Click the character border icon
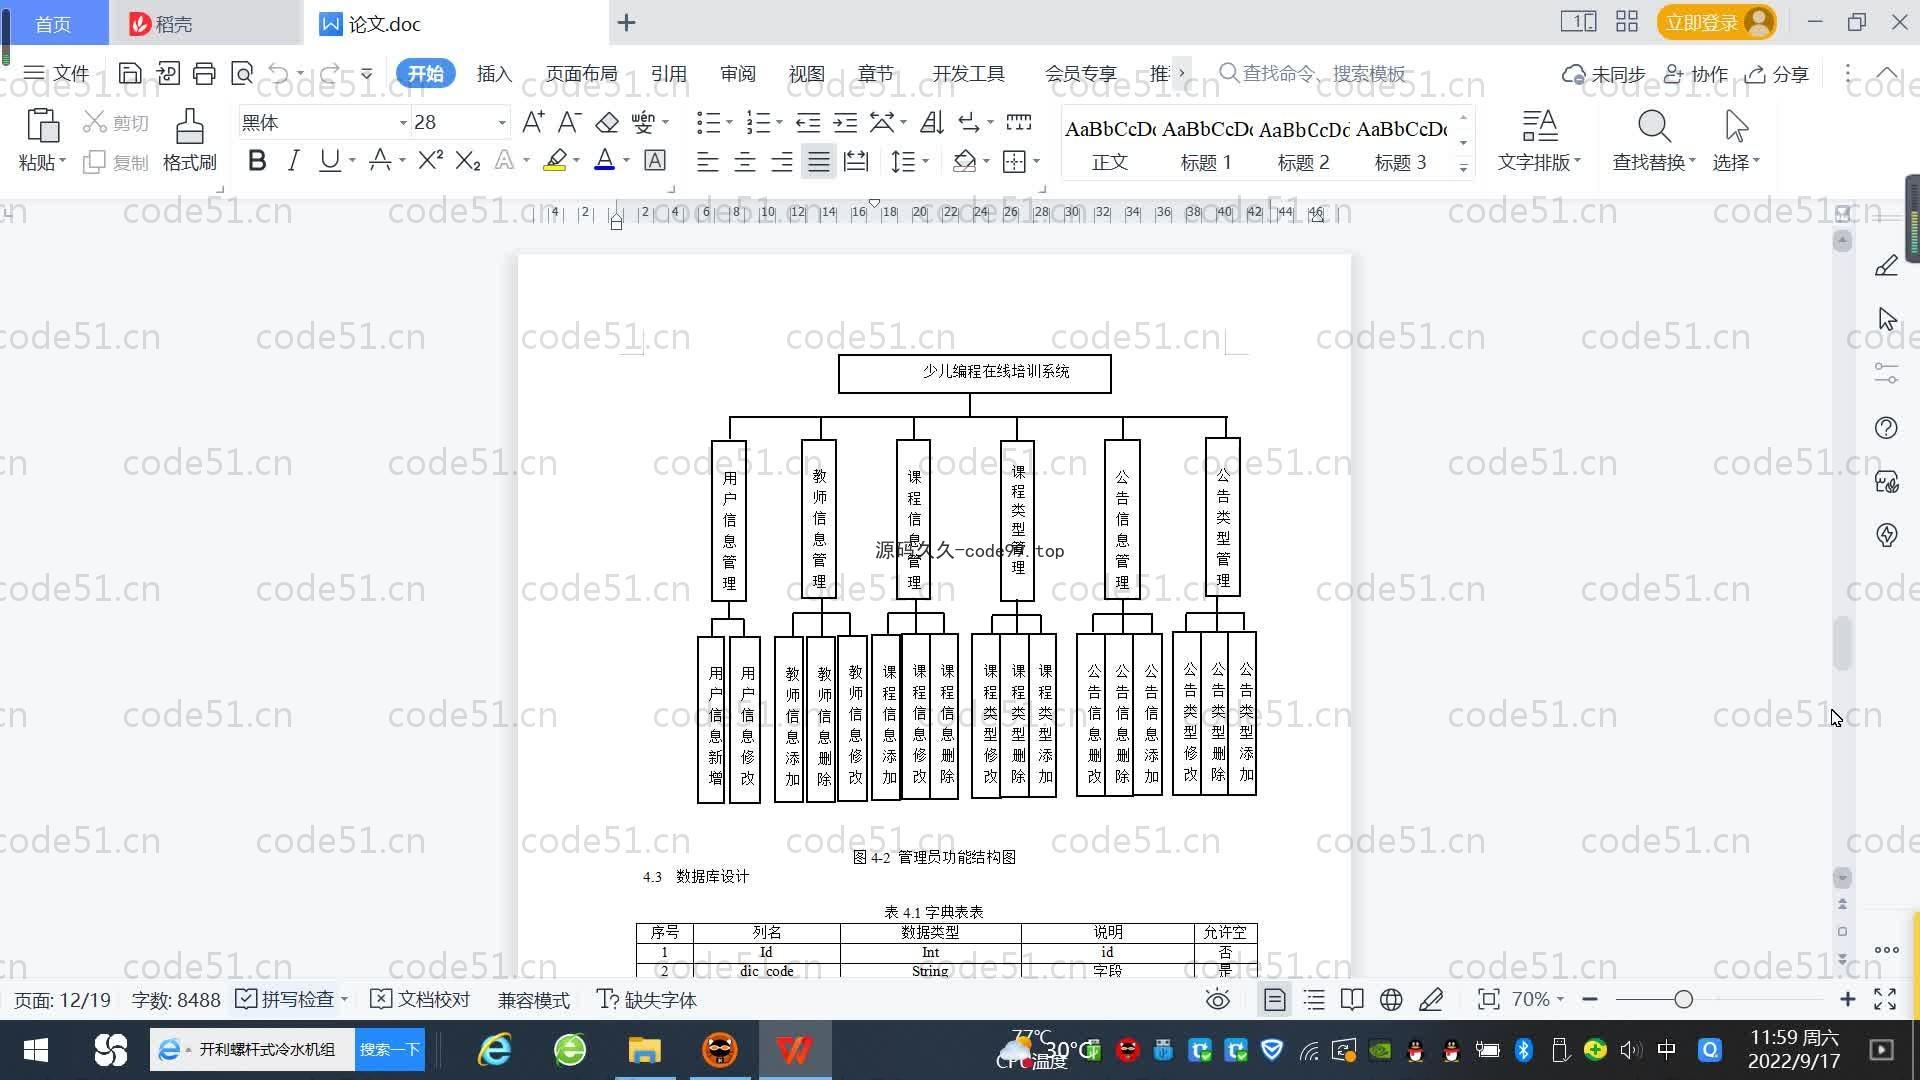 pos(655,160)
